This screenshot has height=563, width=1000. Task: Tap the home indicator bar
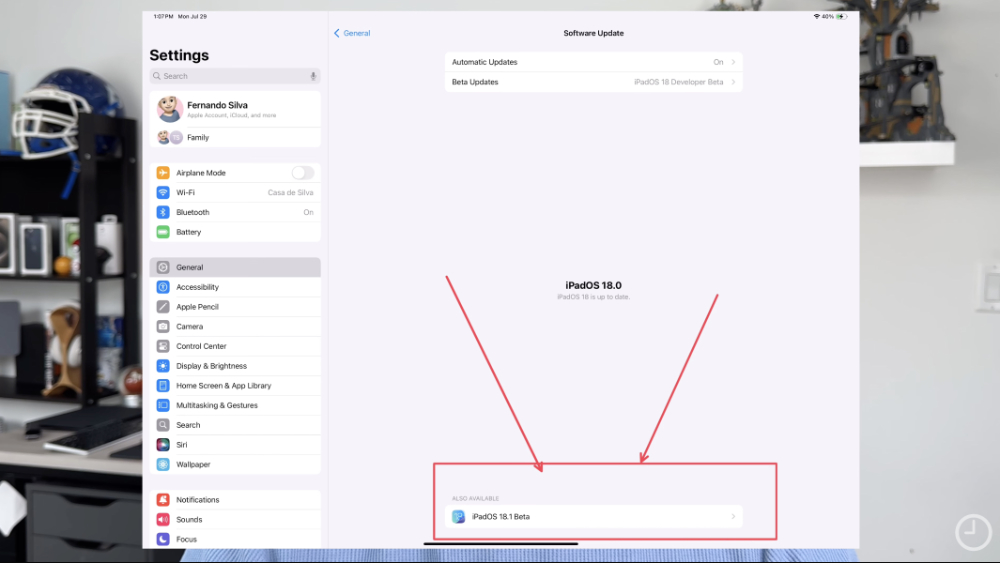click(501, 544)
